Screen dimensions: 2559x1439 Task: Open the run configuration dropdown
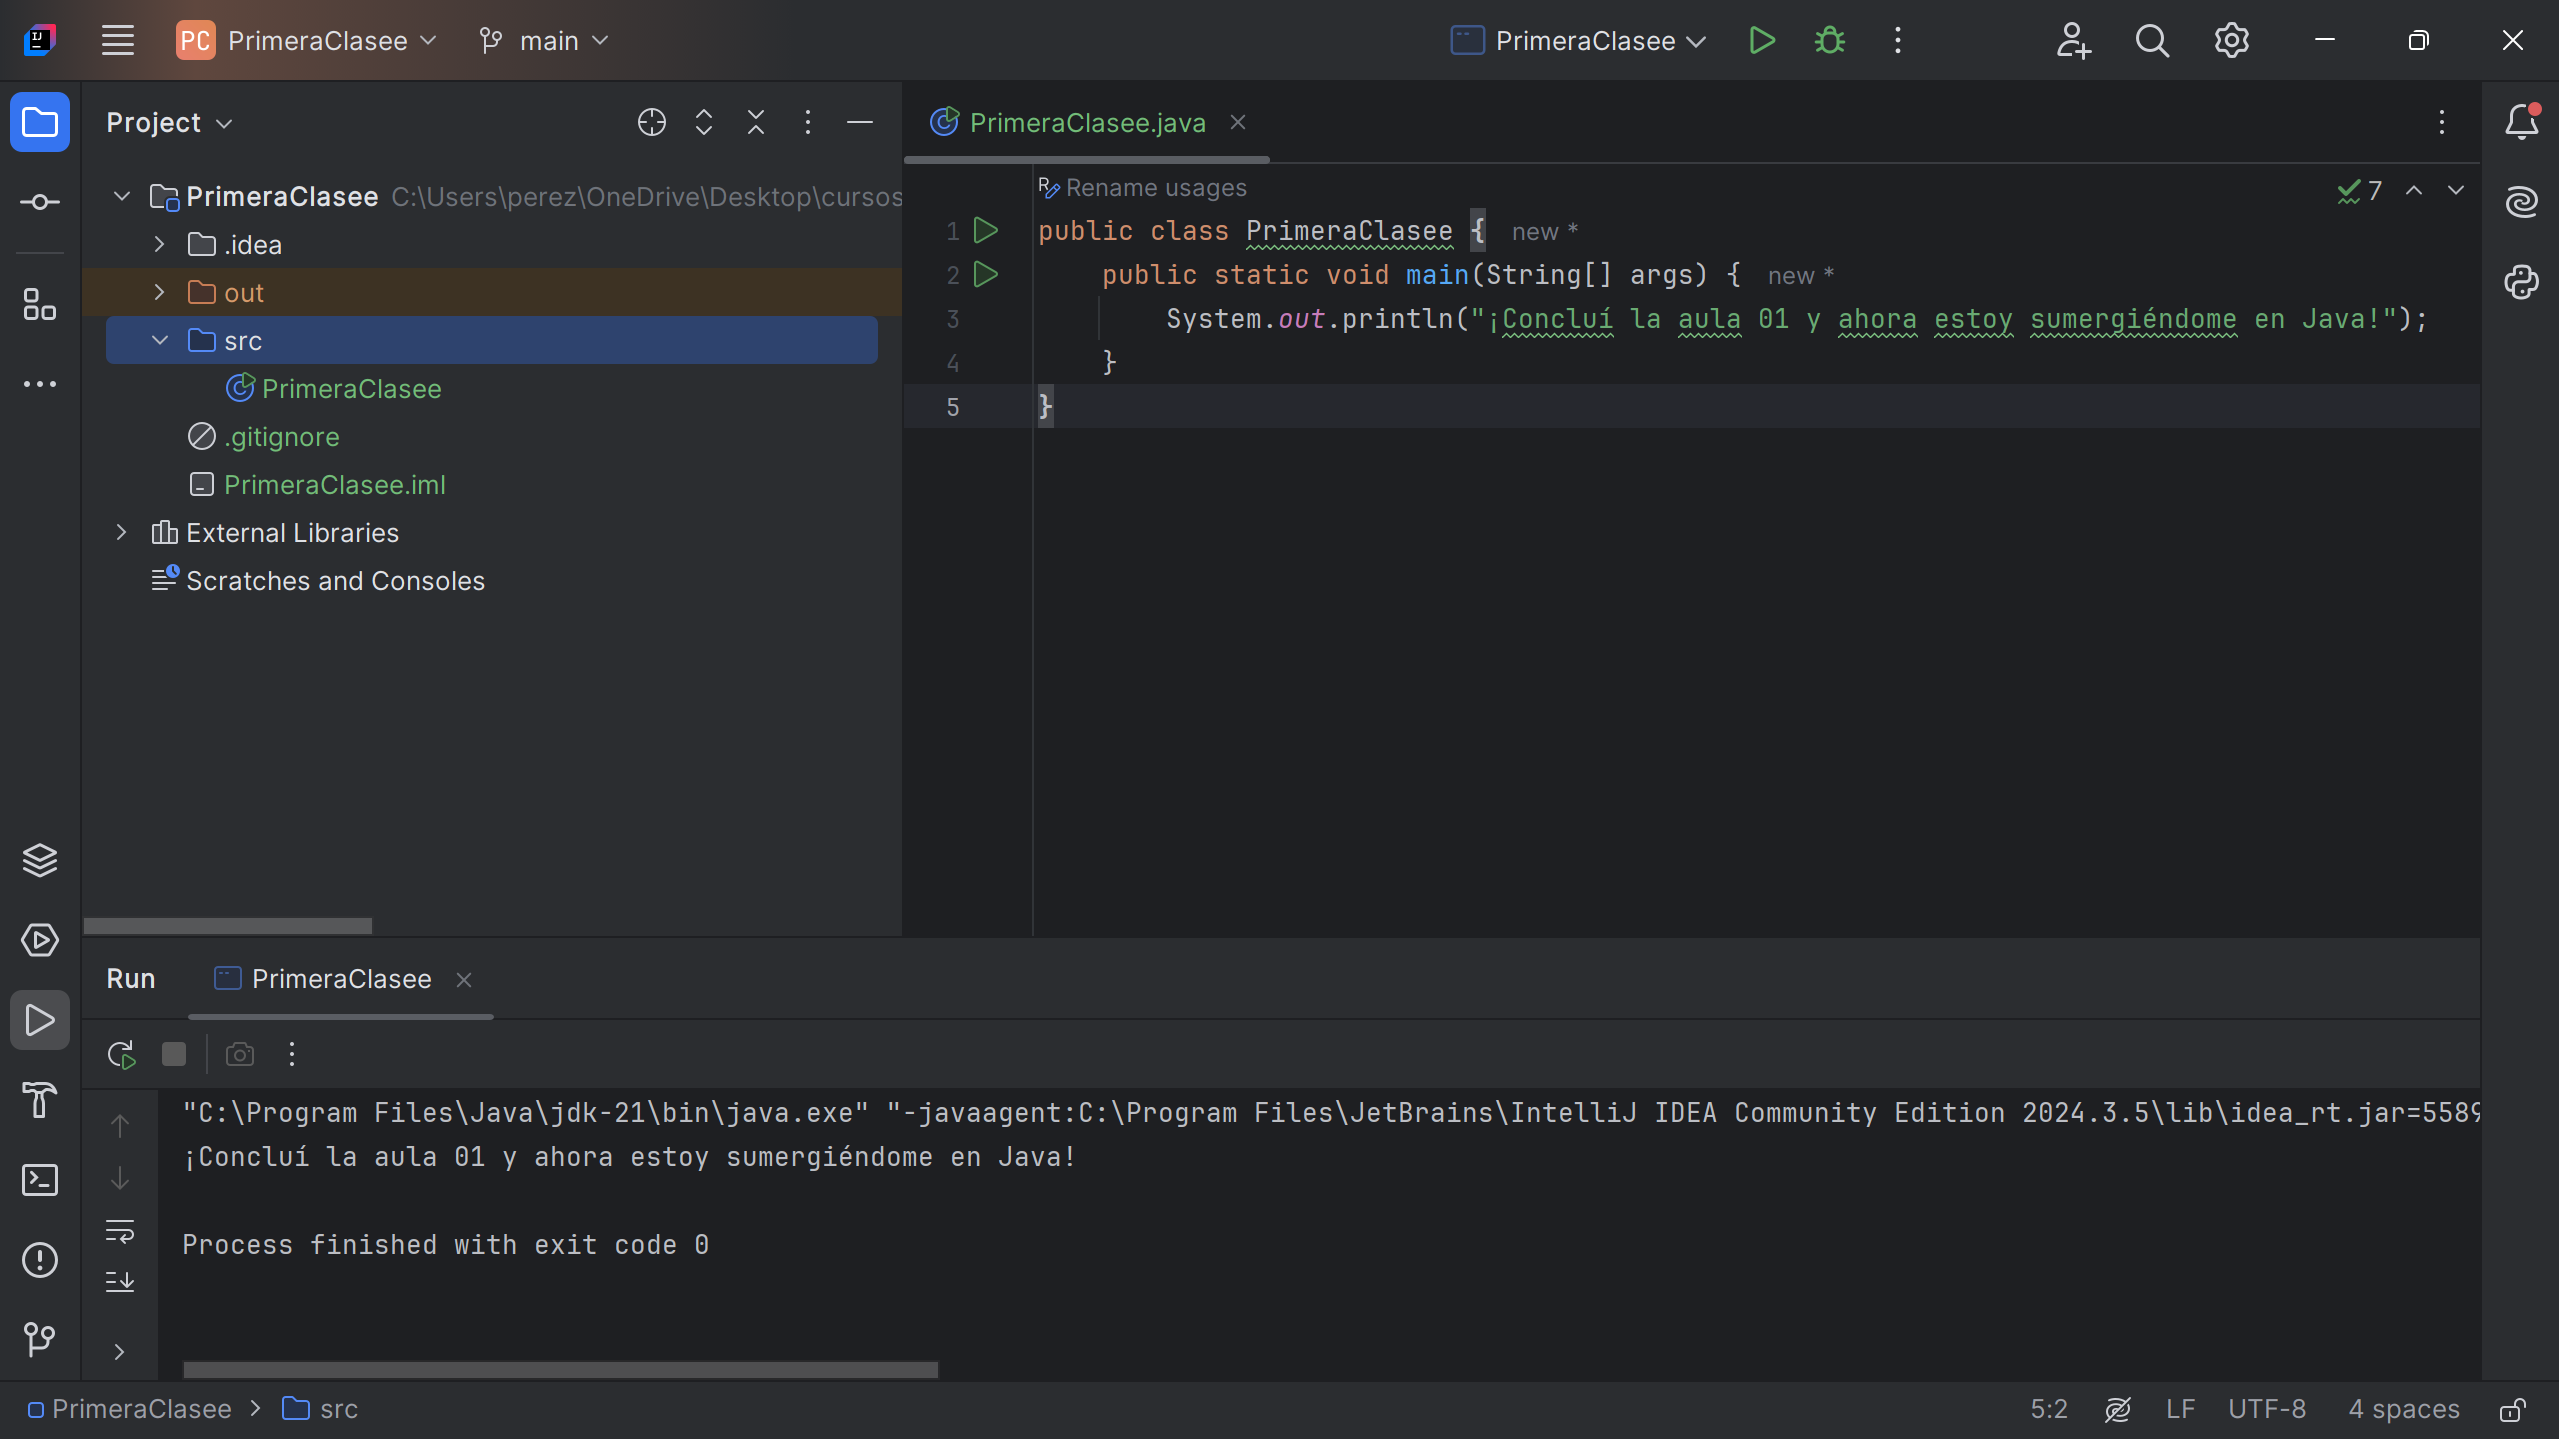pyautogui.click(x=1578, y=41)
